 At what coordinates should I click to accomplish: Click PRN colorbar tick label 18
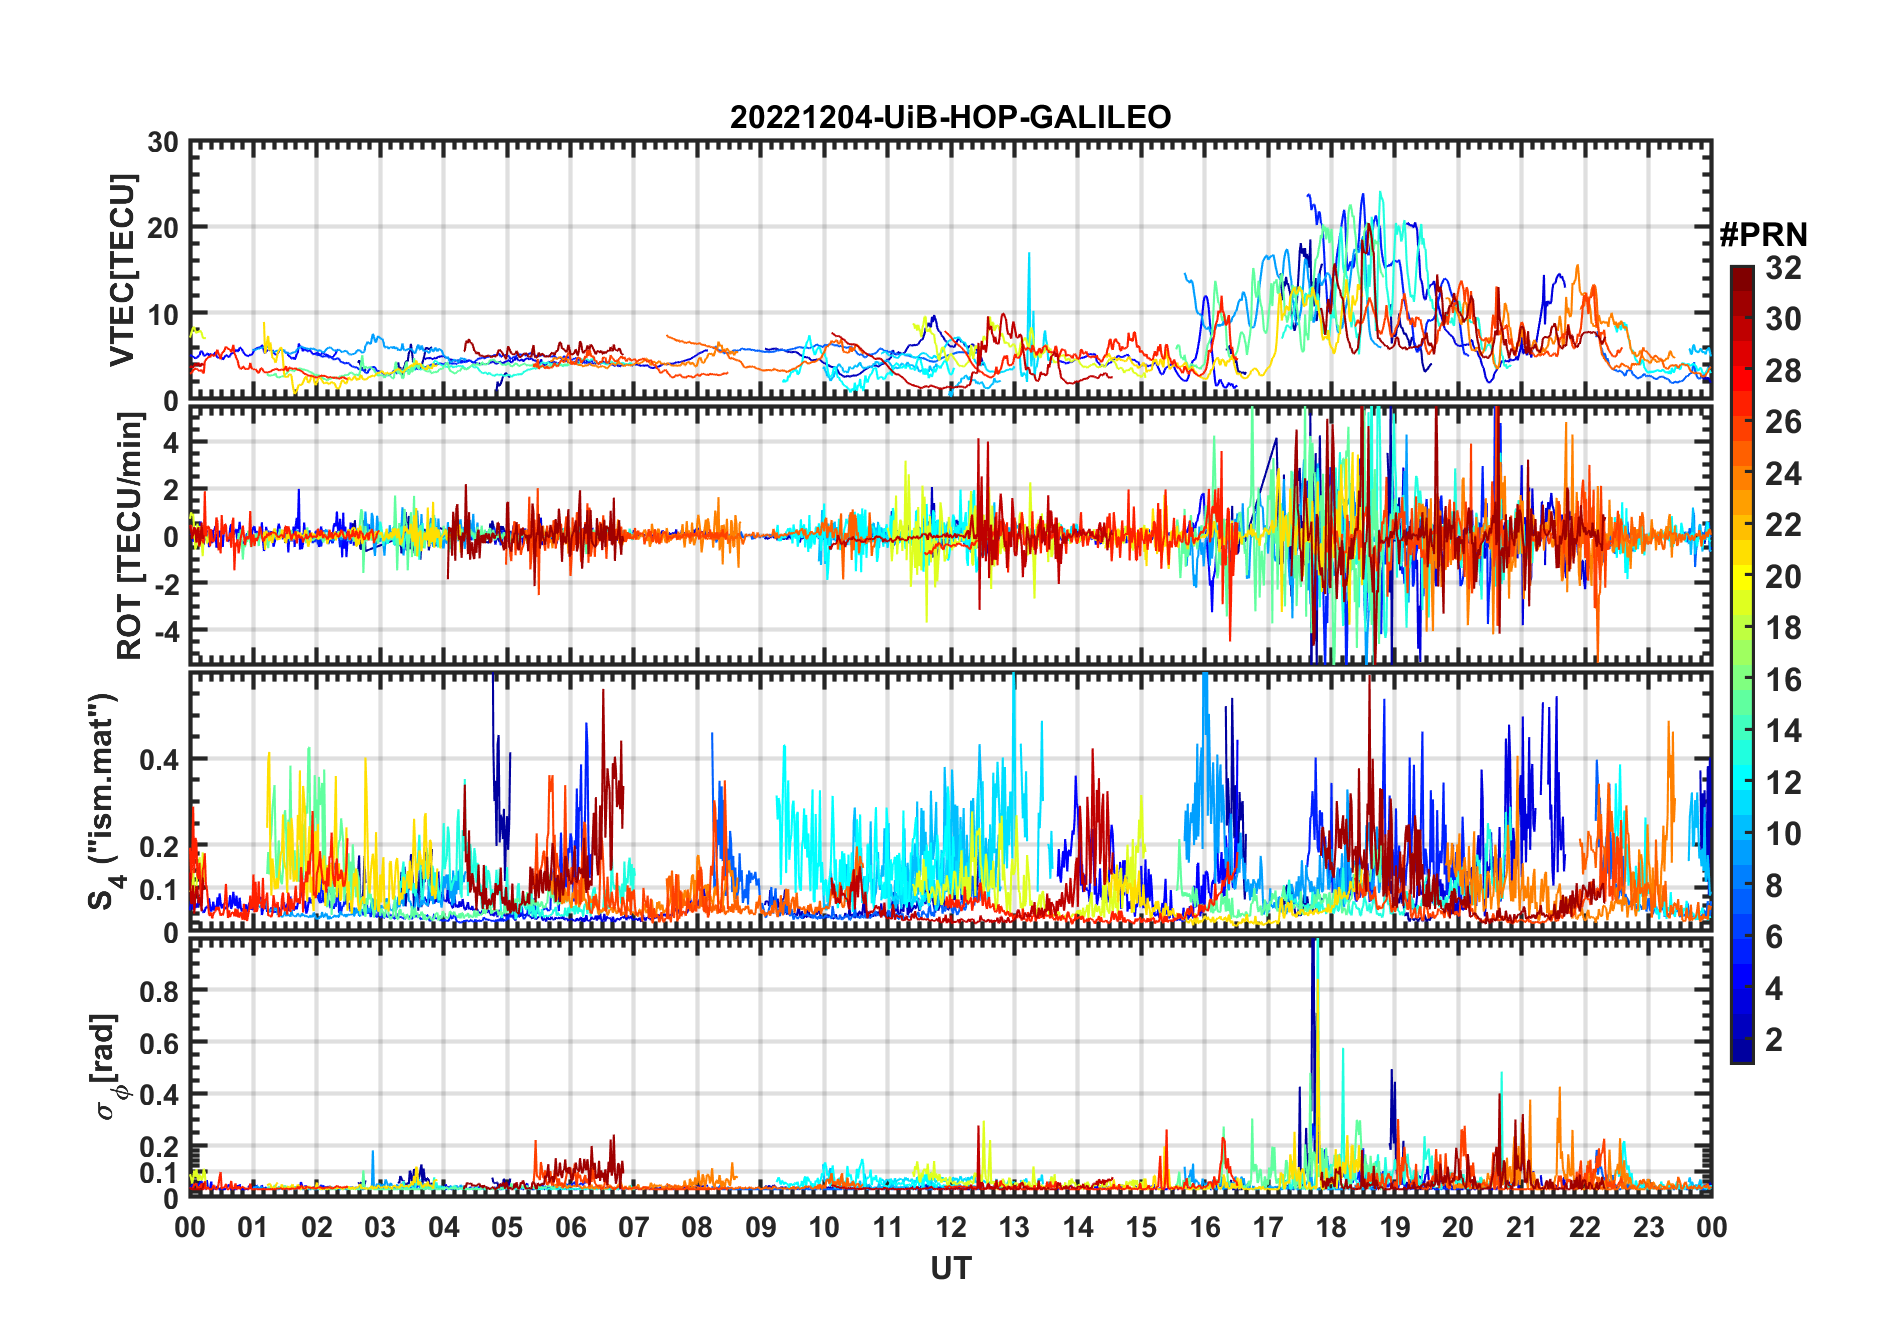click(1783, 628)
